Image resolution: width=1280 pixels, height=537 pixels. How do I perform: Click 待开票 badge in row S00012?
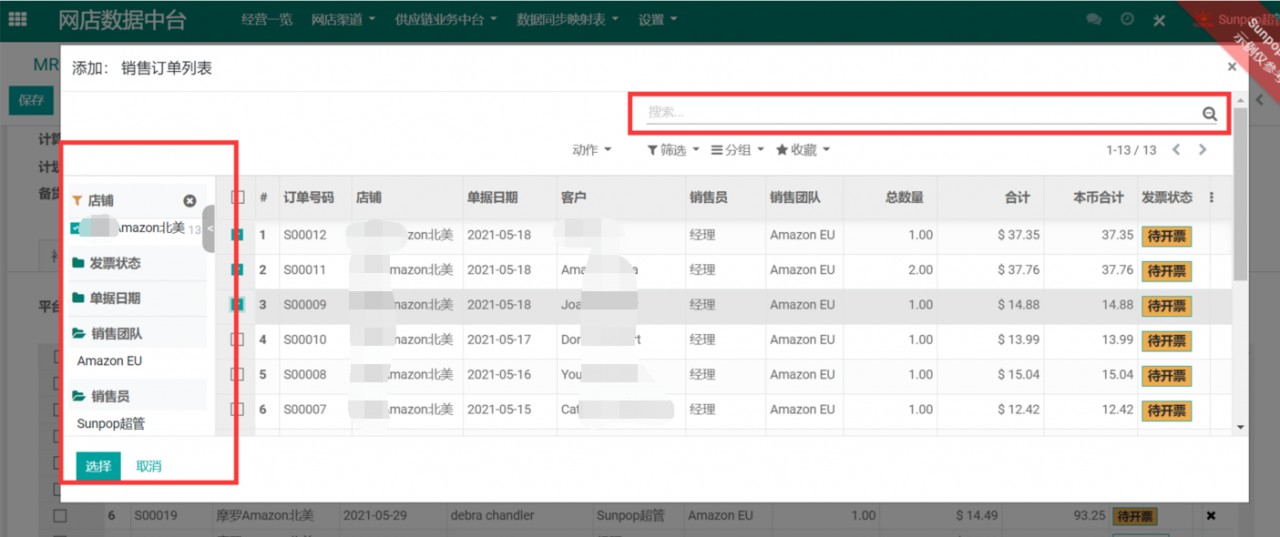pos(1166,236)
